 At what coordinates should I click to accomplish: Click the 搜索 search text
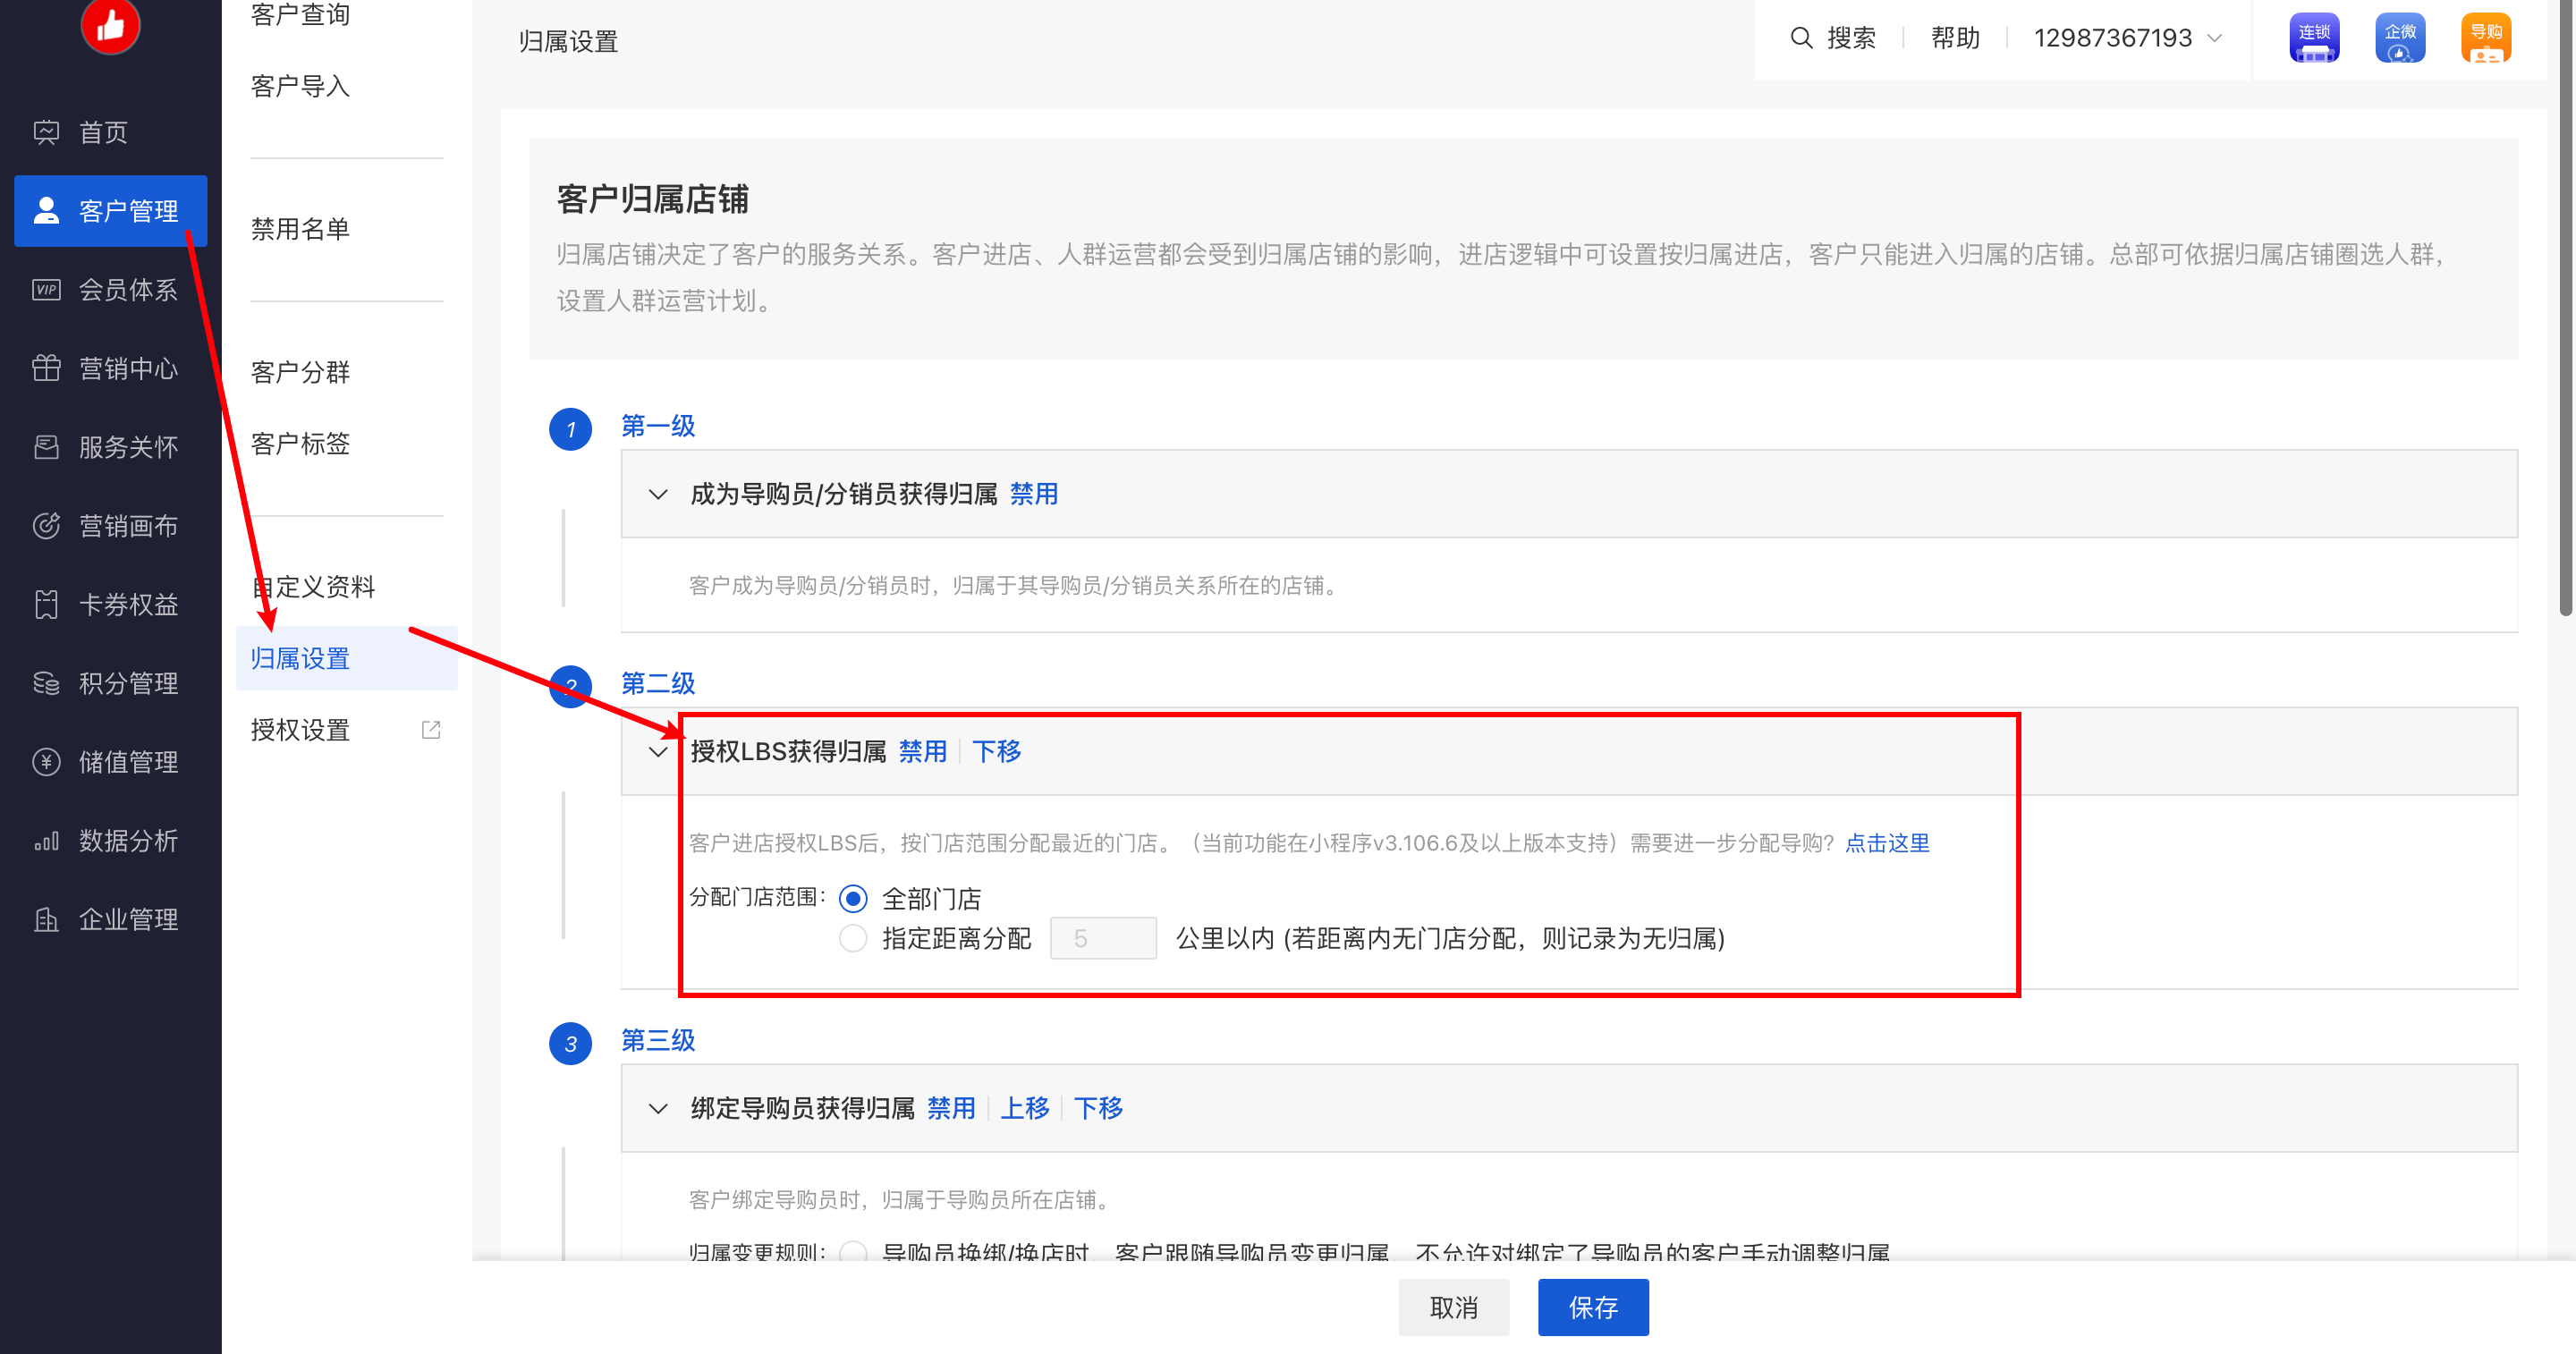(x=1851, y=38)
